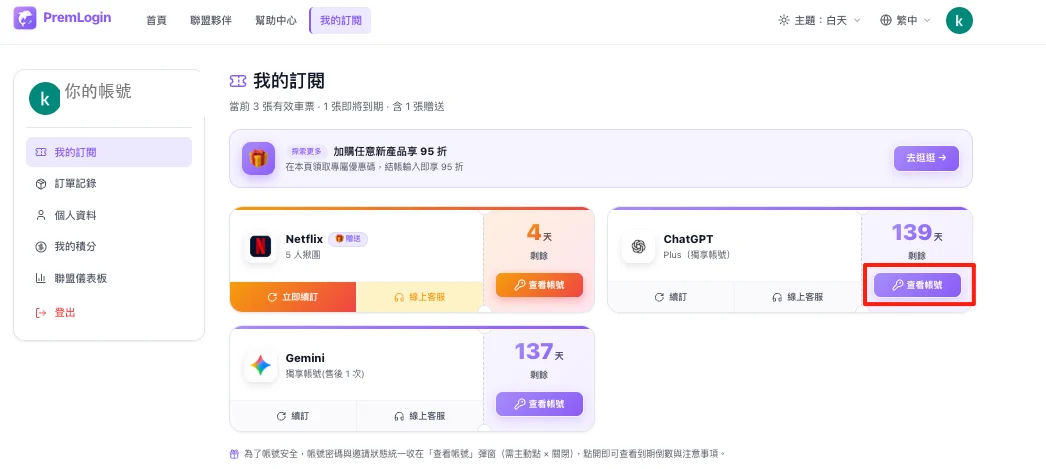Click the gift box promo icon
This screenshot has width=1046, height=469.
coord(258,158)
